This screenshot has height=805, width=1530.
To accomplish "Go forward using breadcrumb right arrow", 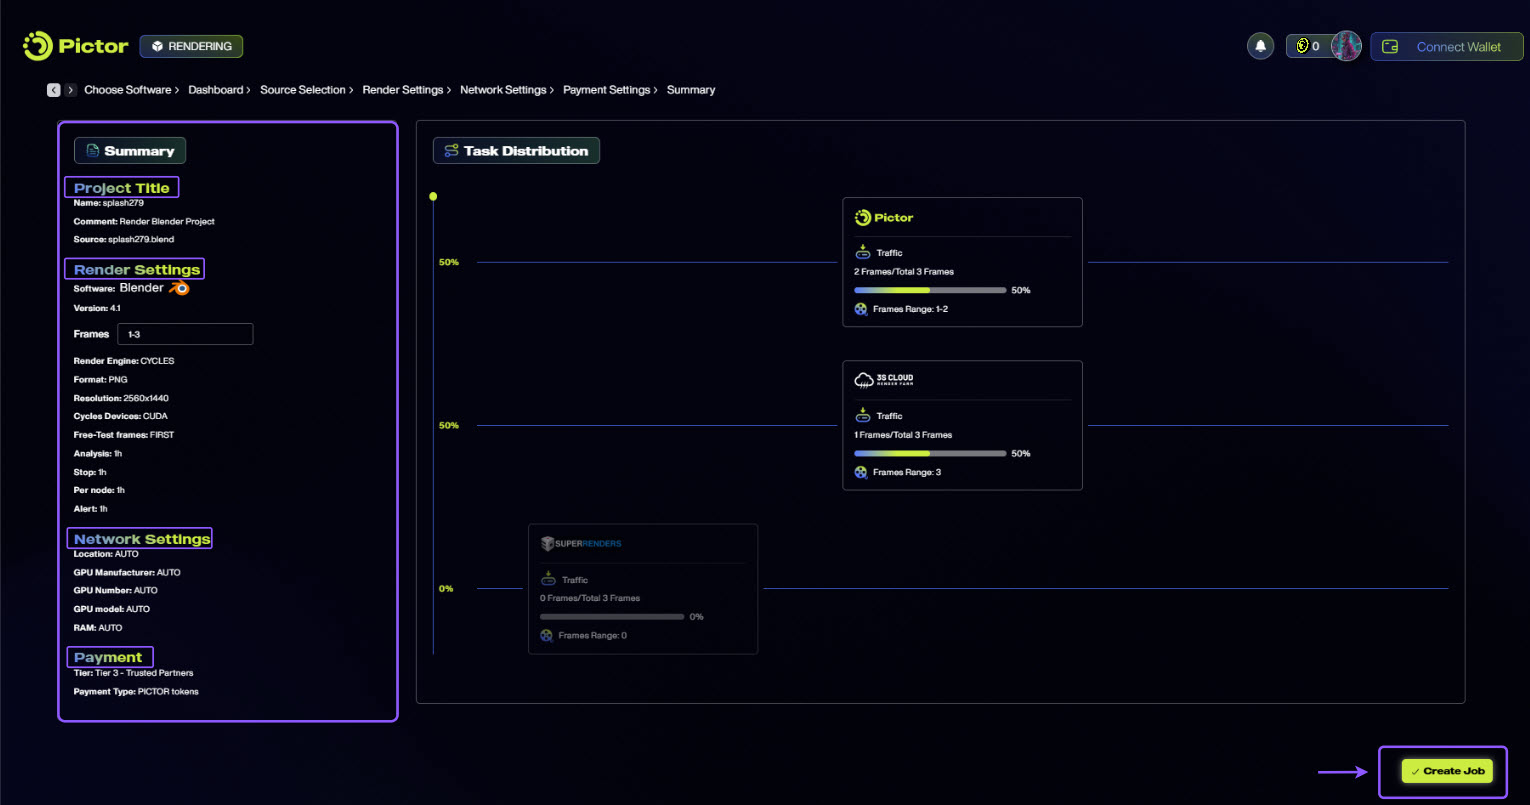I will (70, 90).
